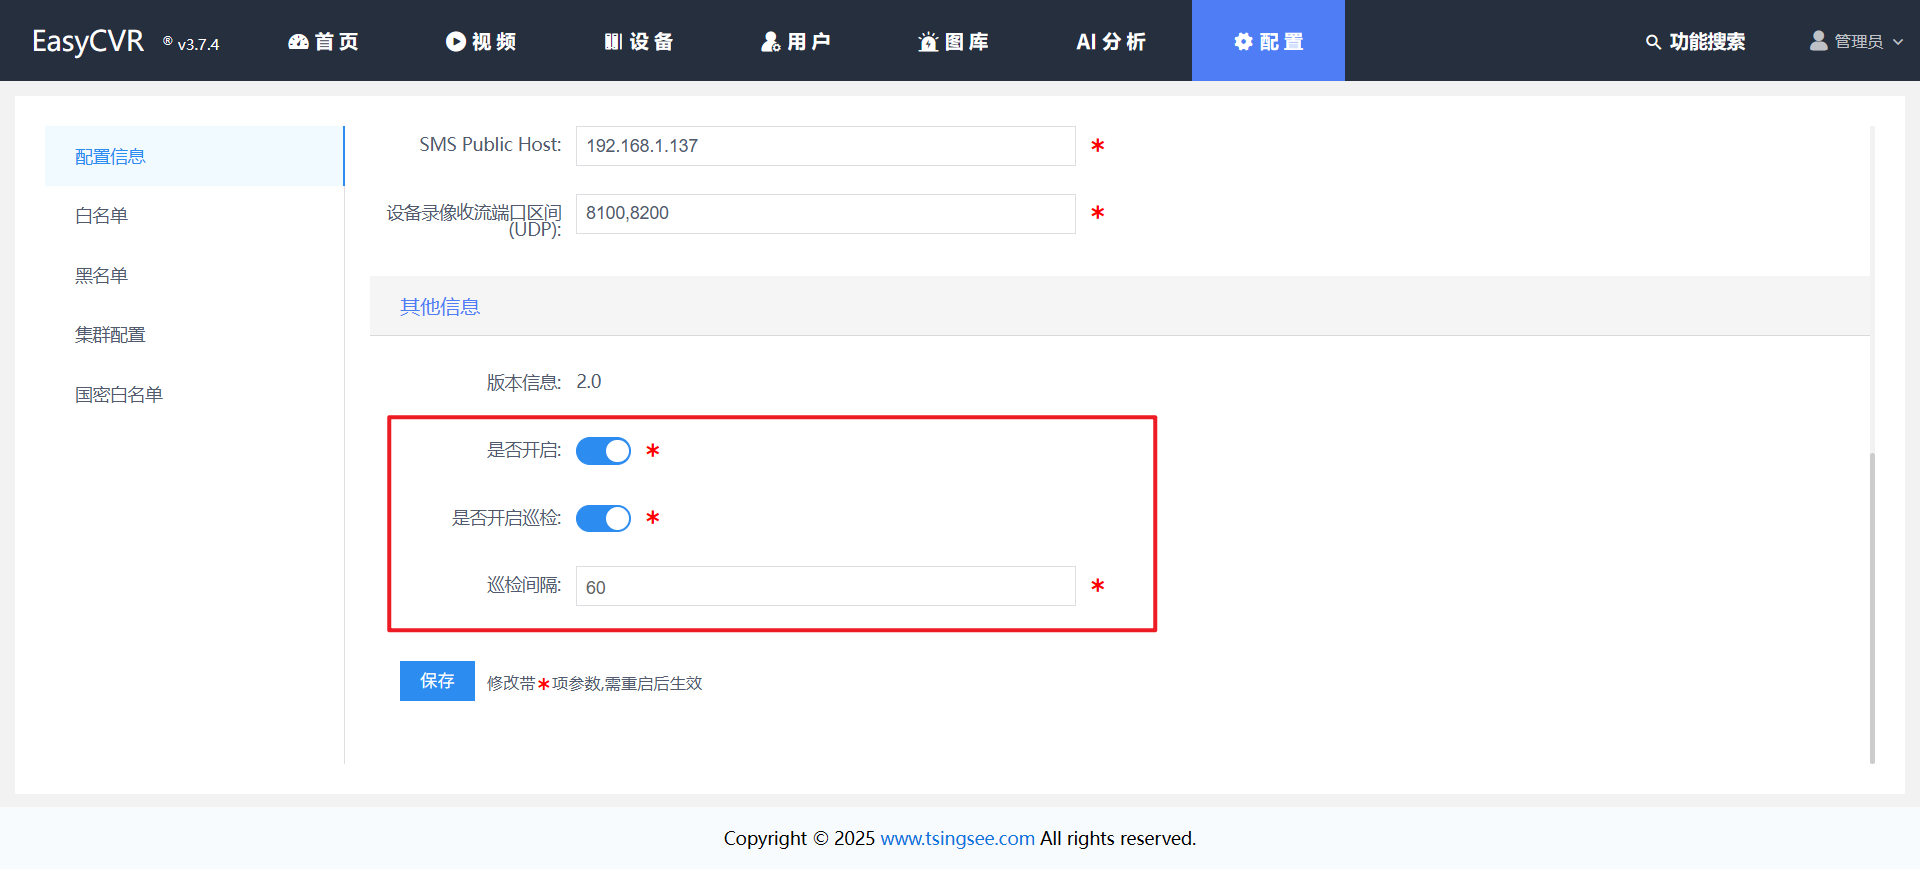Image resolution: width=1920 pixels, height=869 pixels.
Task: Go to 集群配置 in the sidebar
Action: point(110,335)
